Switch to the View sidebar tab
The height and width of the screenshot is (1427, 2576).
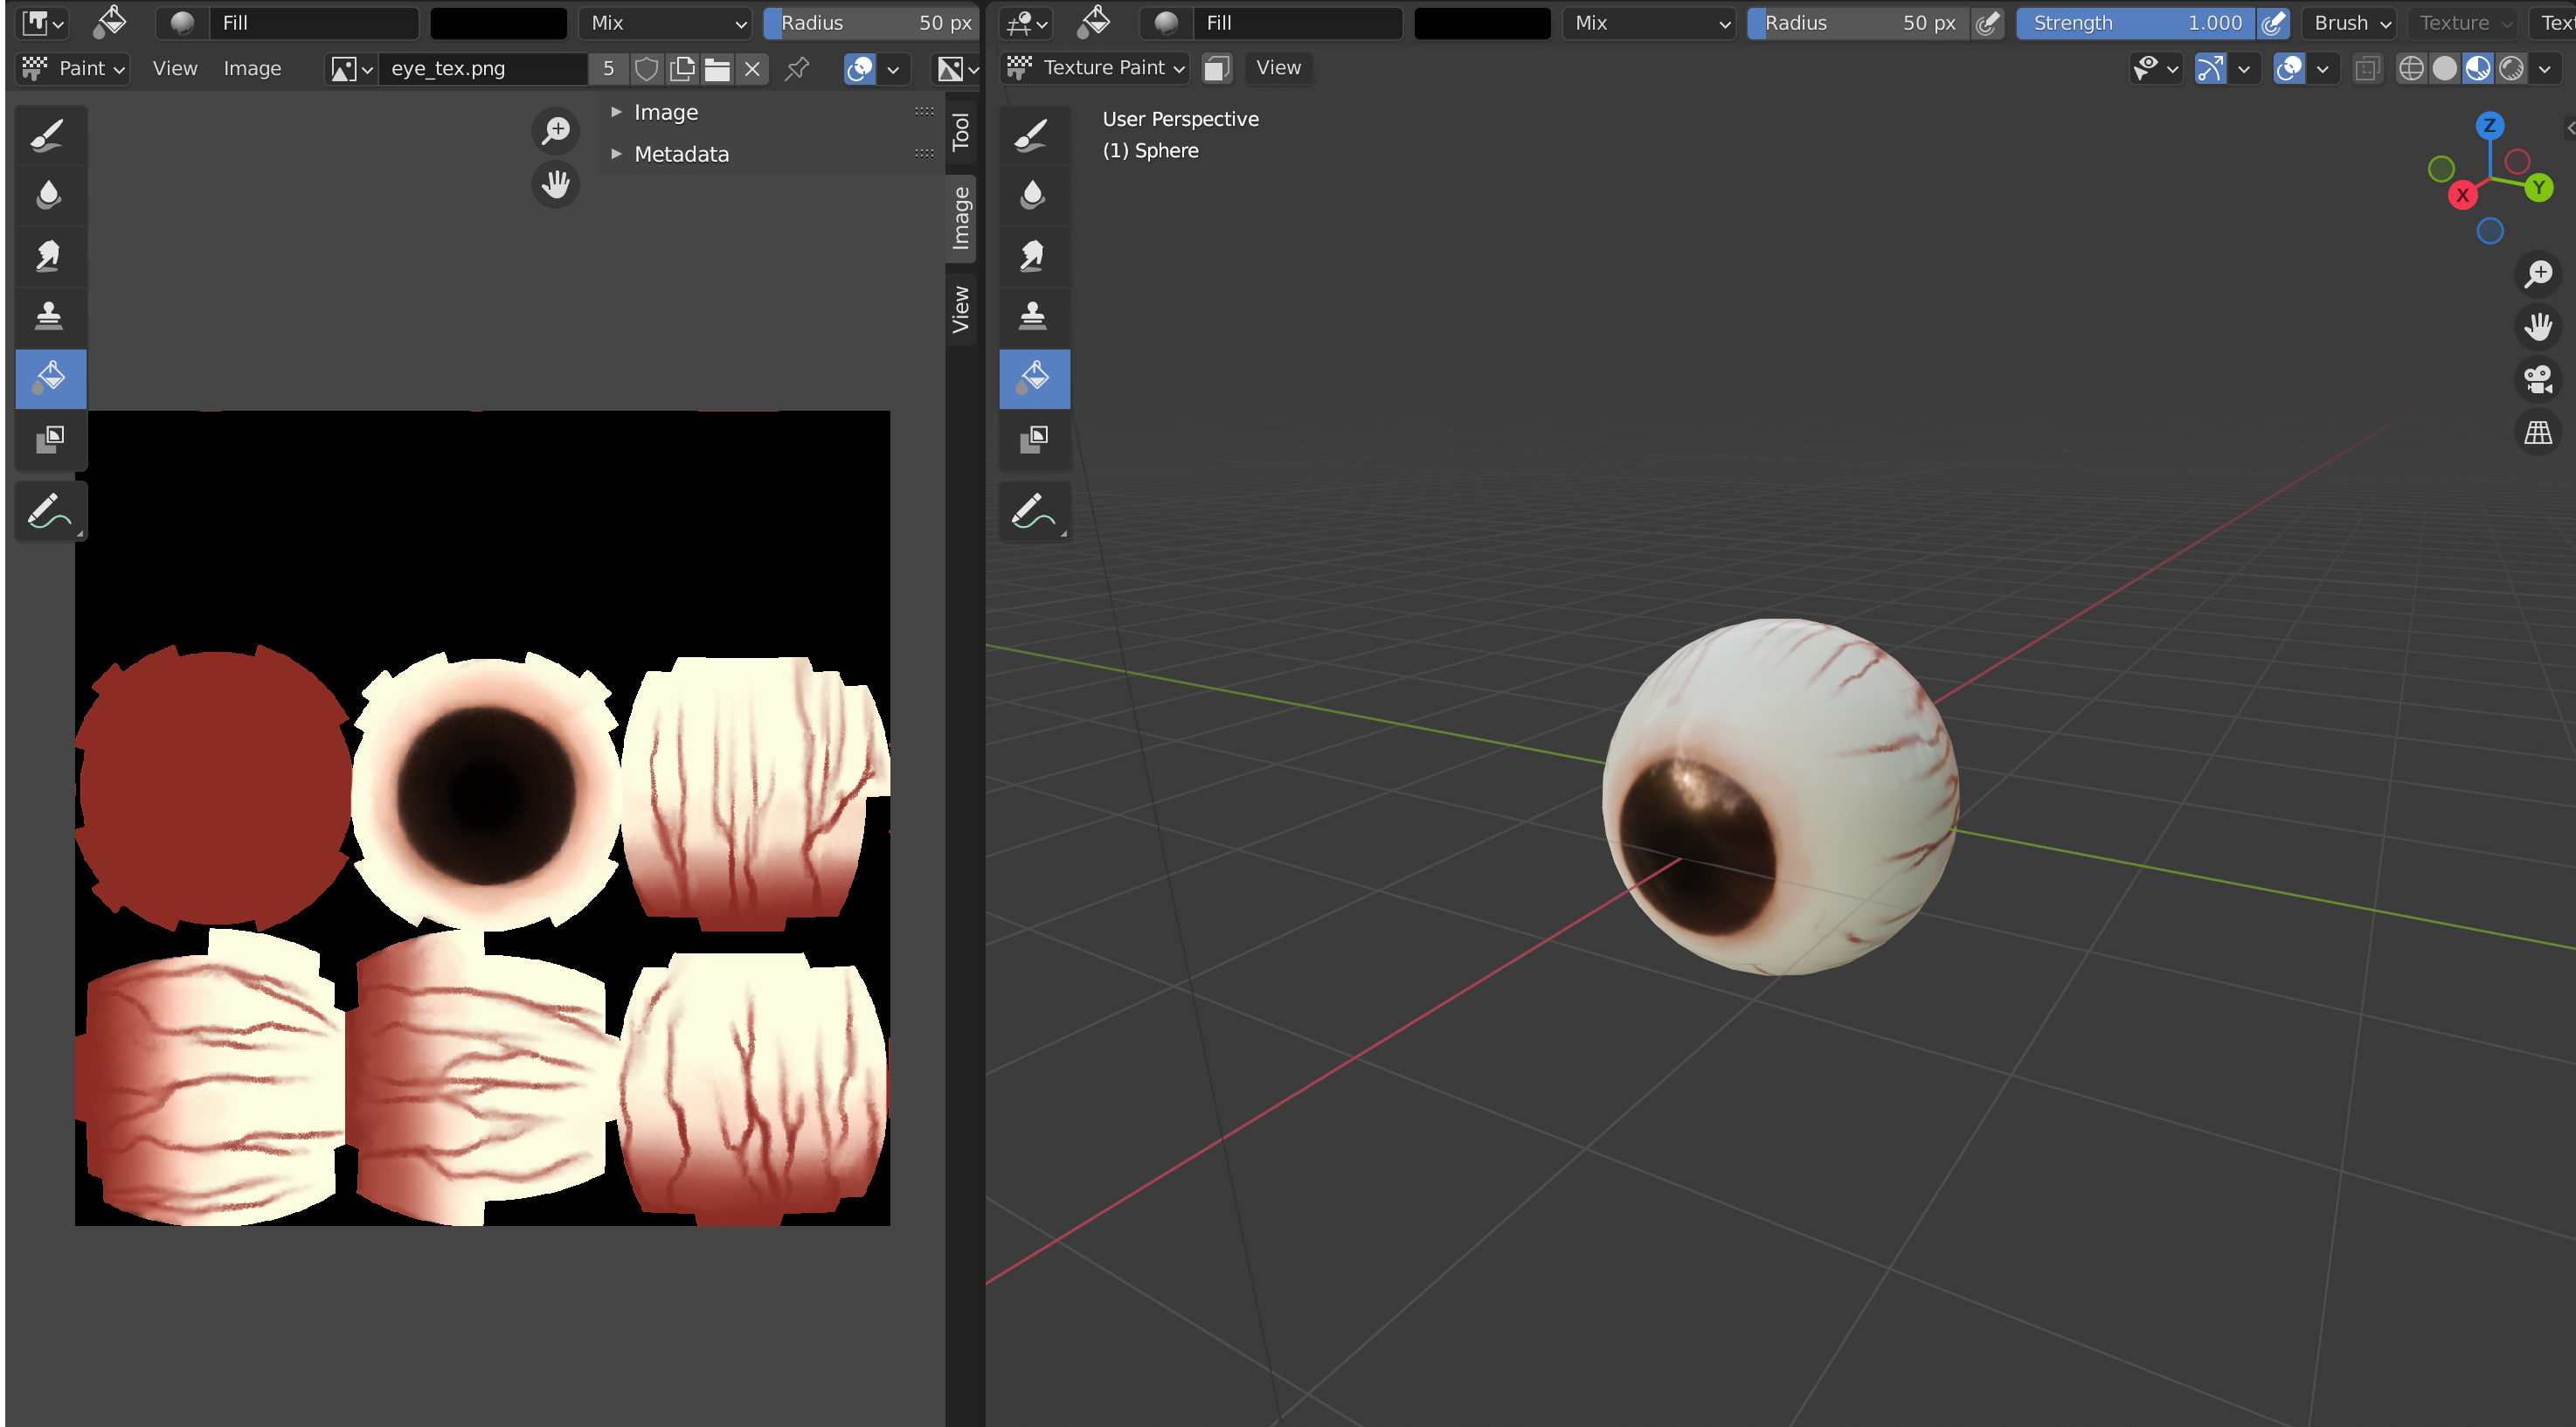coord(961,310)
